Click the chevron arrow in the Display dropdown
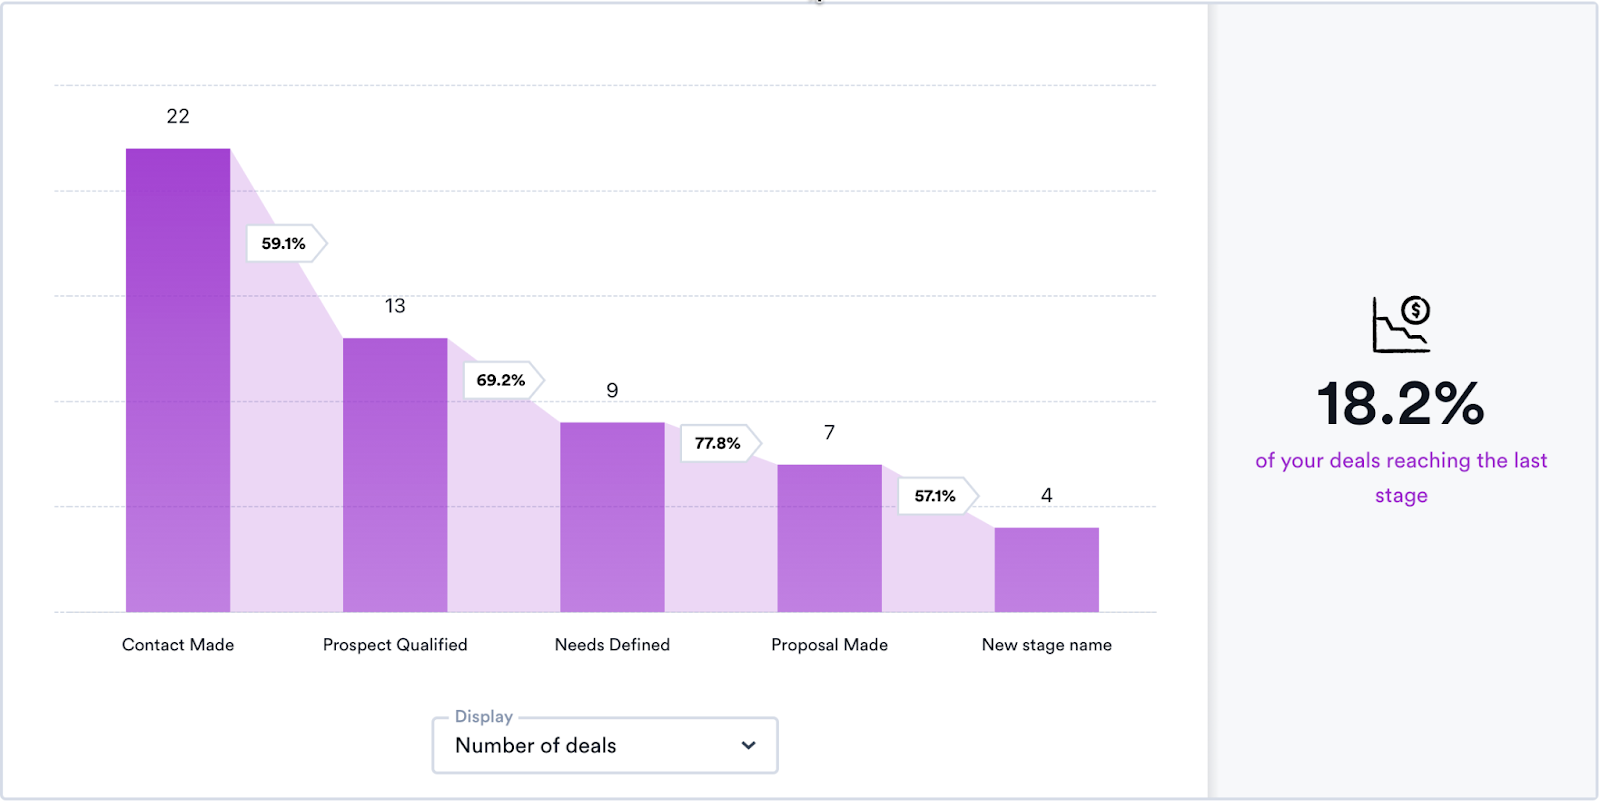Viewport: 1600px width, 802px height. [748, 745]
